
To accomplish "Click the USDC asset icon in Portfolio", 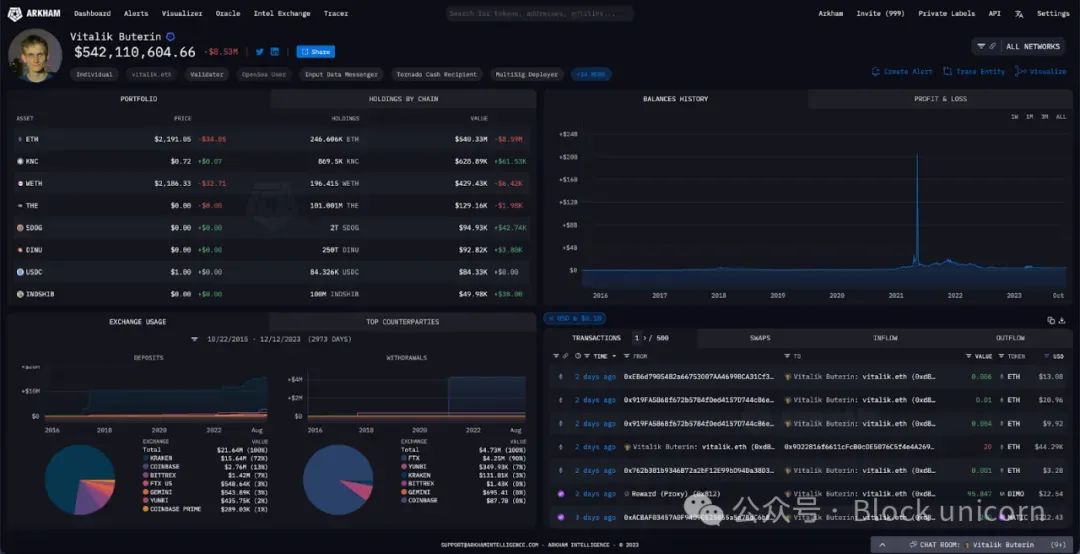I will pyautogui.click(x=20, y=271).
